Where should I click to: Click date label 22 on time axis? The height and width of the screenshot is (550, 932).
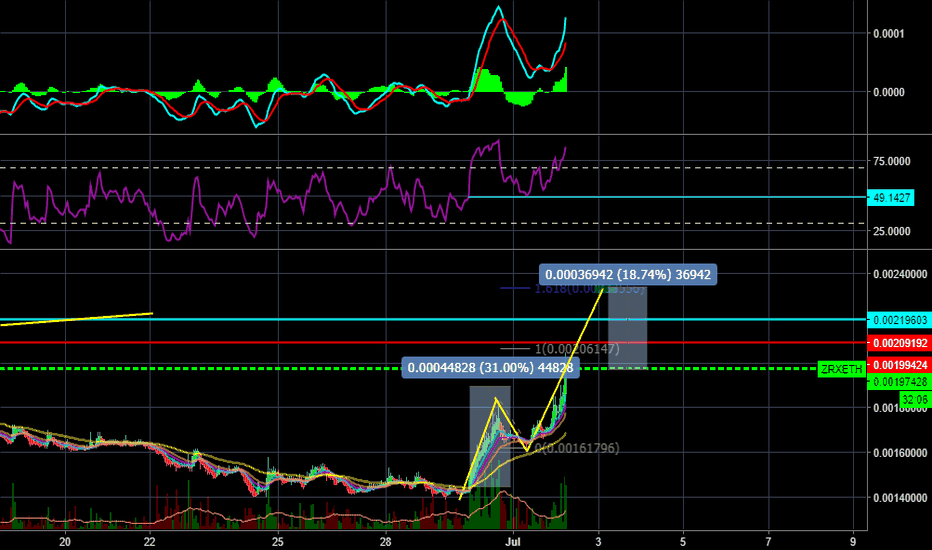point(150,542)
